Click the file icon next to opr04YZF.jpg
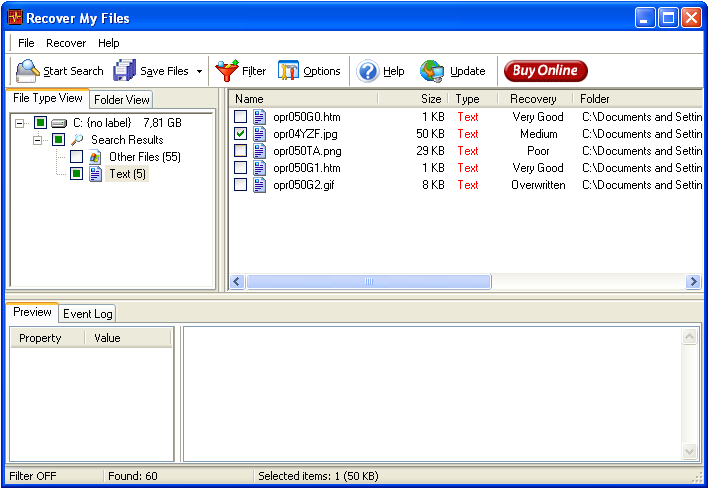This screenshot has width=709, height=489. (x=259, y=134)
